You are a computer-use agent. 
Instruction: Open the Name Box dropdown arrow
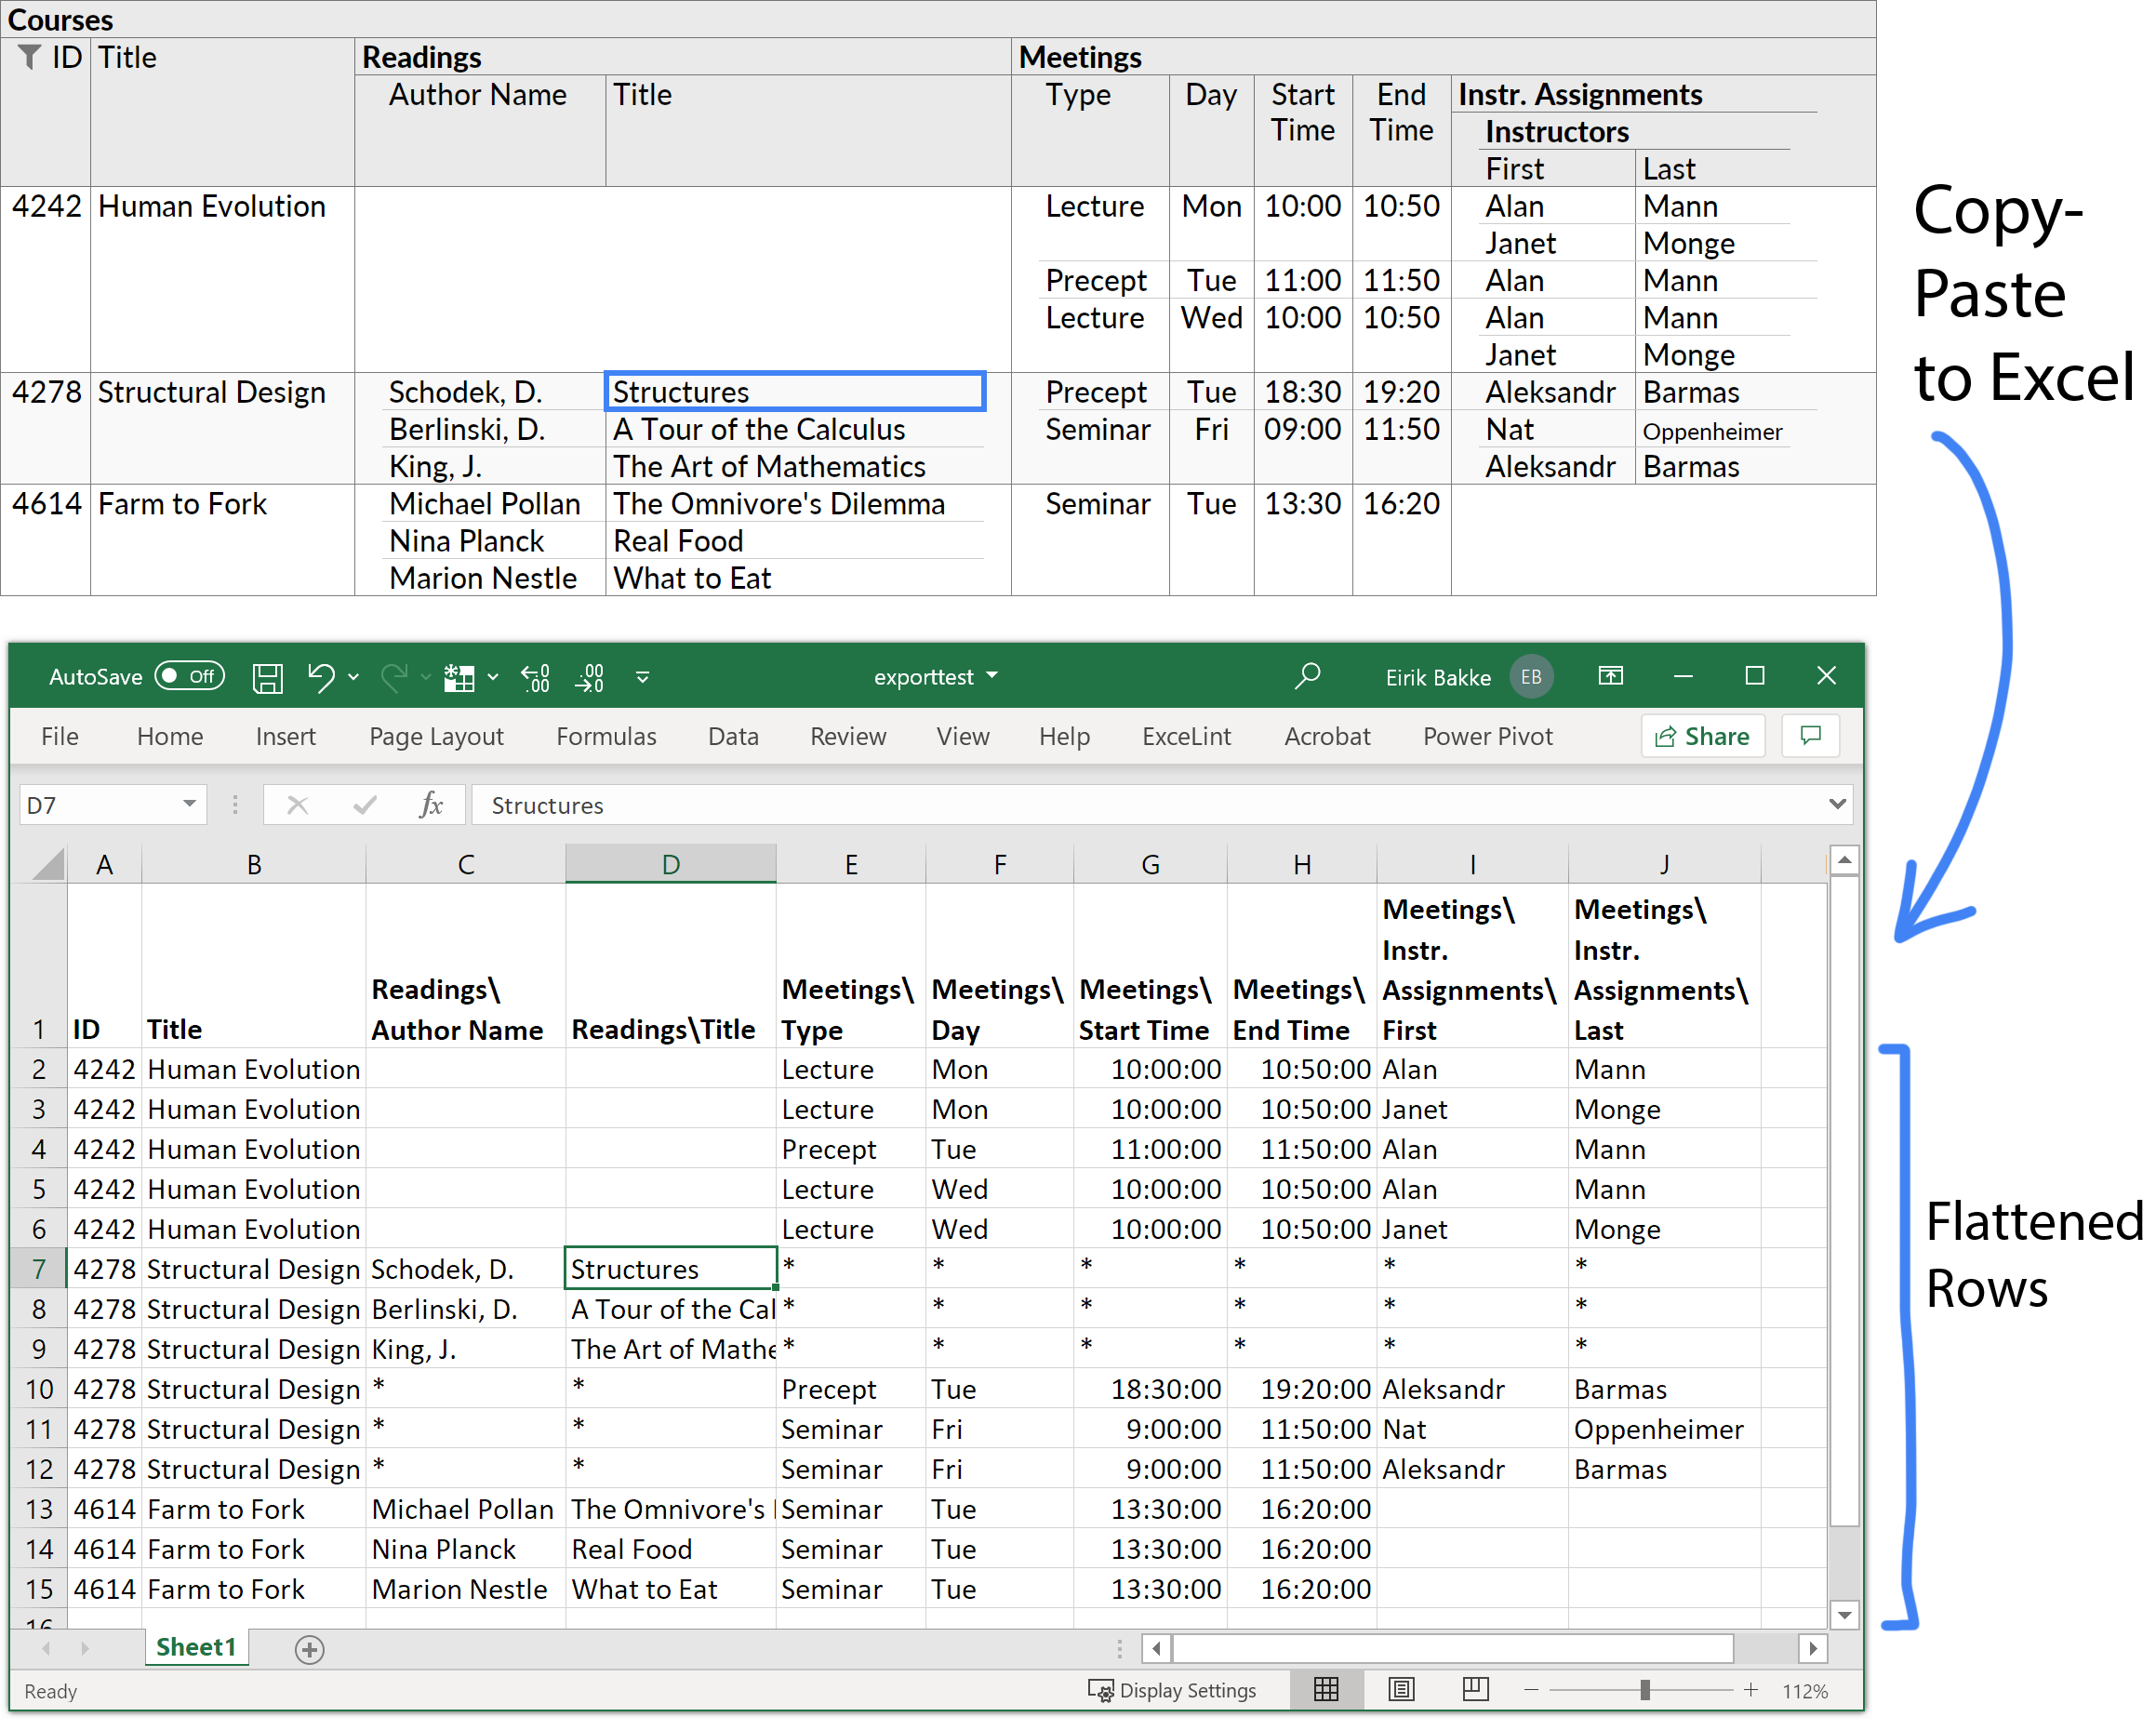click(x=188, y=804)
